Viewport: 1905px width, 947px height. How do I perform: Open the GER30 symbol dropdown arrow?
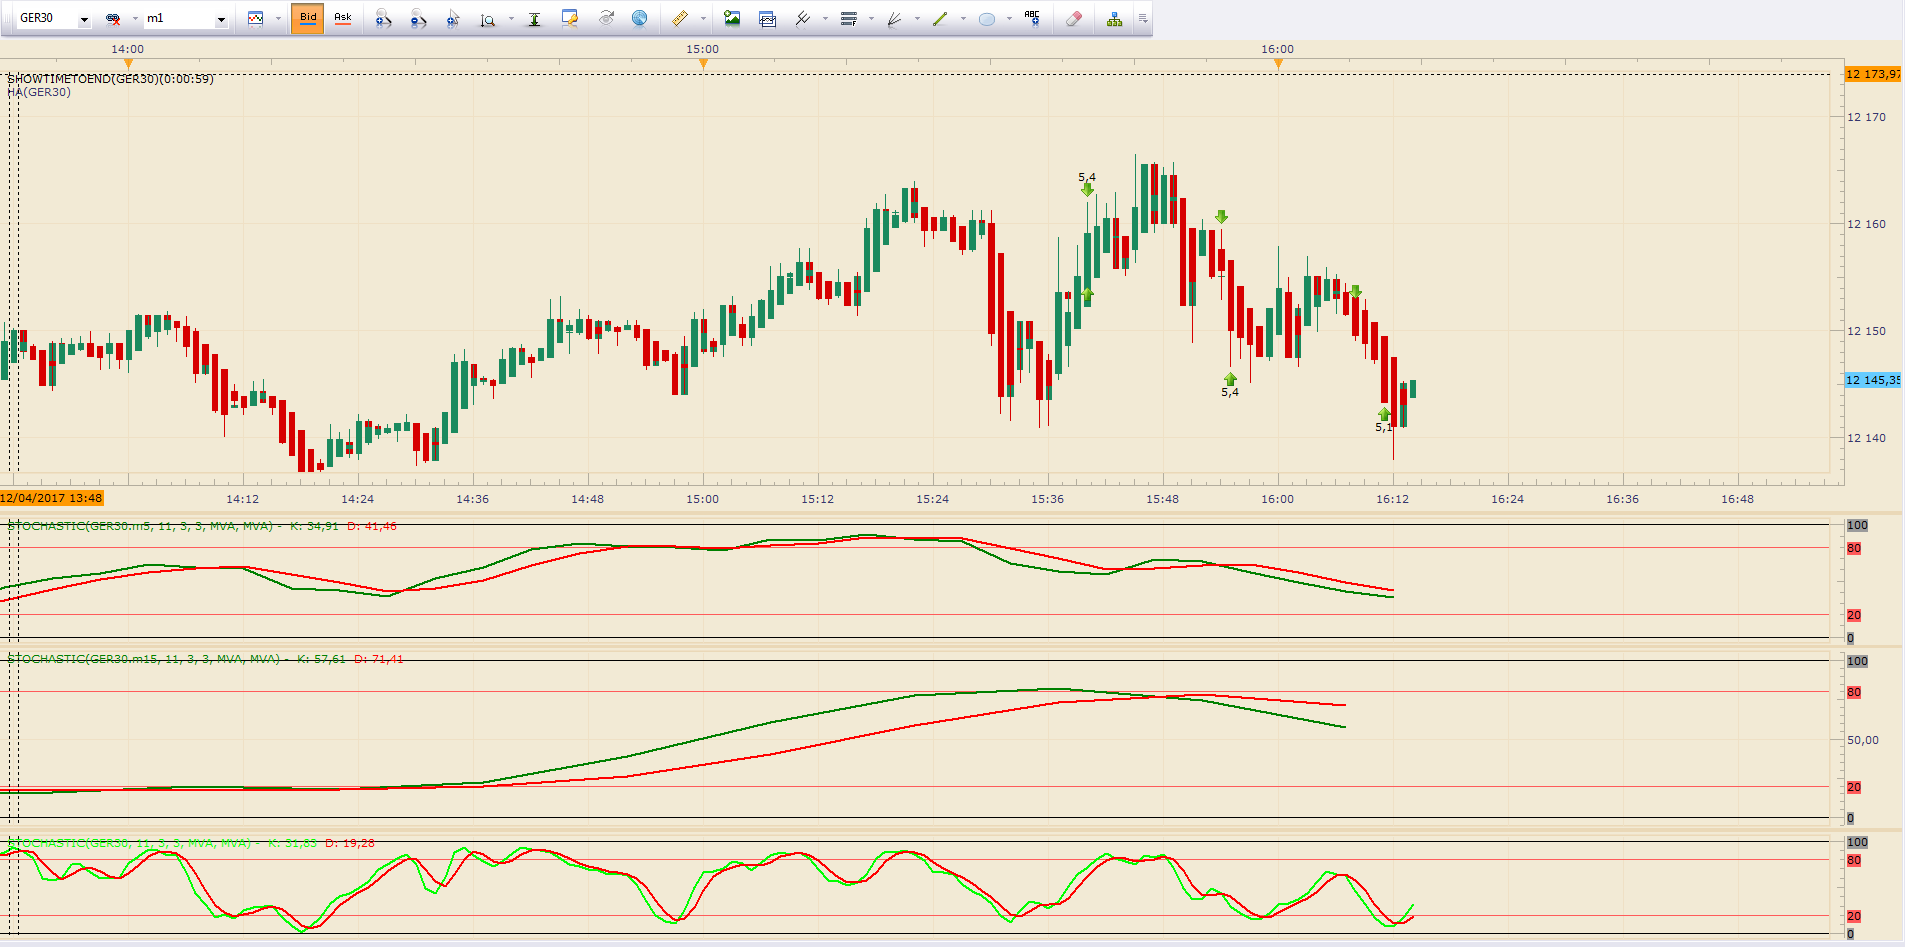click(84, 19)
